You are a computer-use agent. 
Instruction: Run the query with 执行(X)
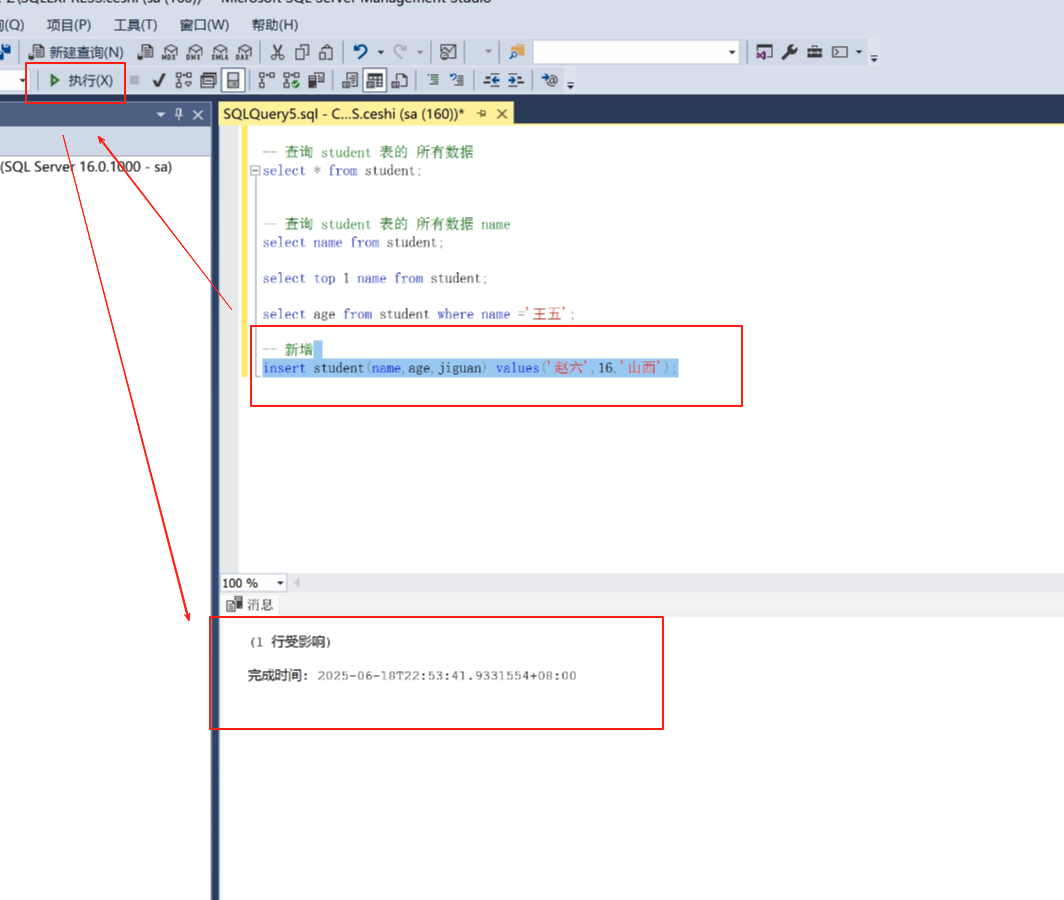tap(81, 81)
